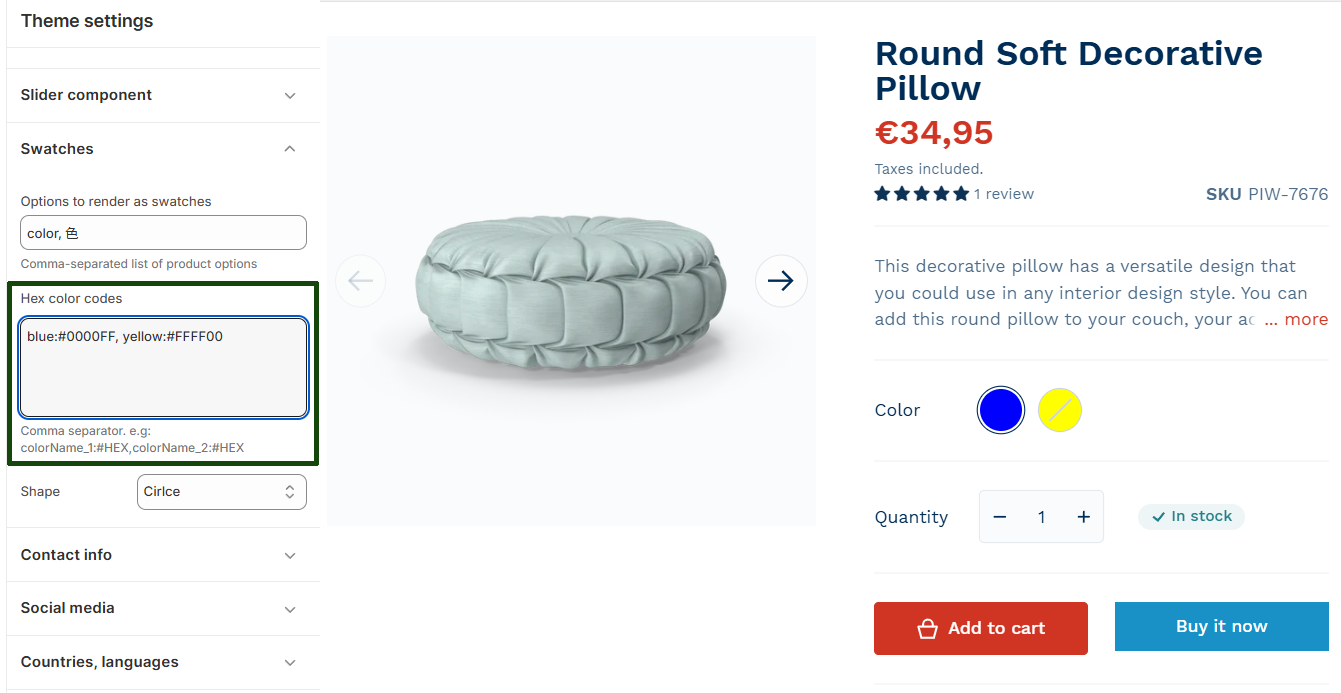
Task: Open the Shape dropdown
Action: 221,492
